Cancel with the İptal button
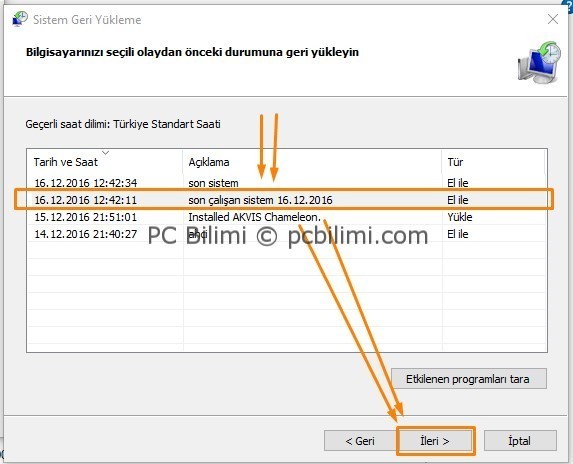Image resolution: width=573 pixels, height=464 pixels. pos(520,441)
